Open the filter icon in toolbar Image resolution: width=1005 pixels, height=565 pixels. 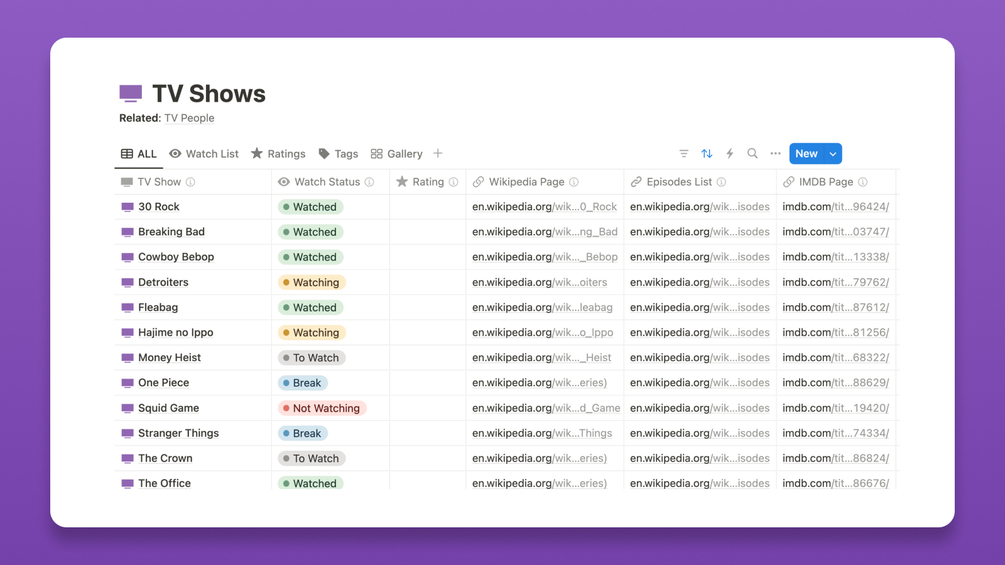(x=684, y=154)
